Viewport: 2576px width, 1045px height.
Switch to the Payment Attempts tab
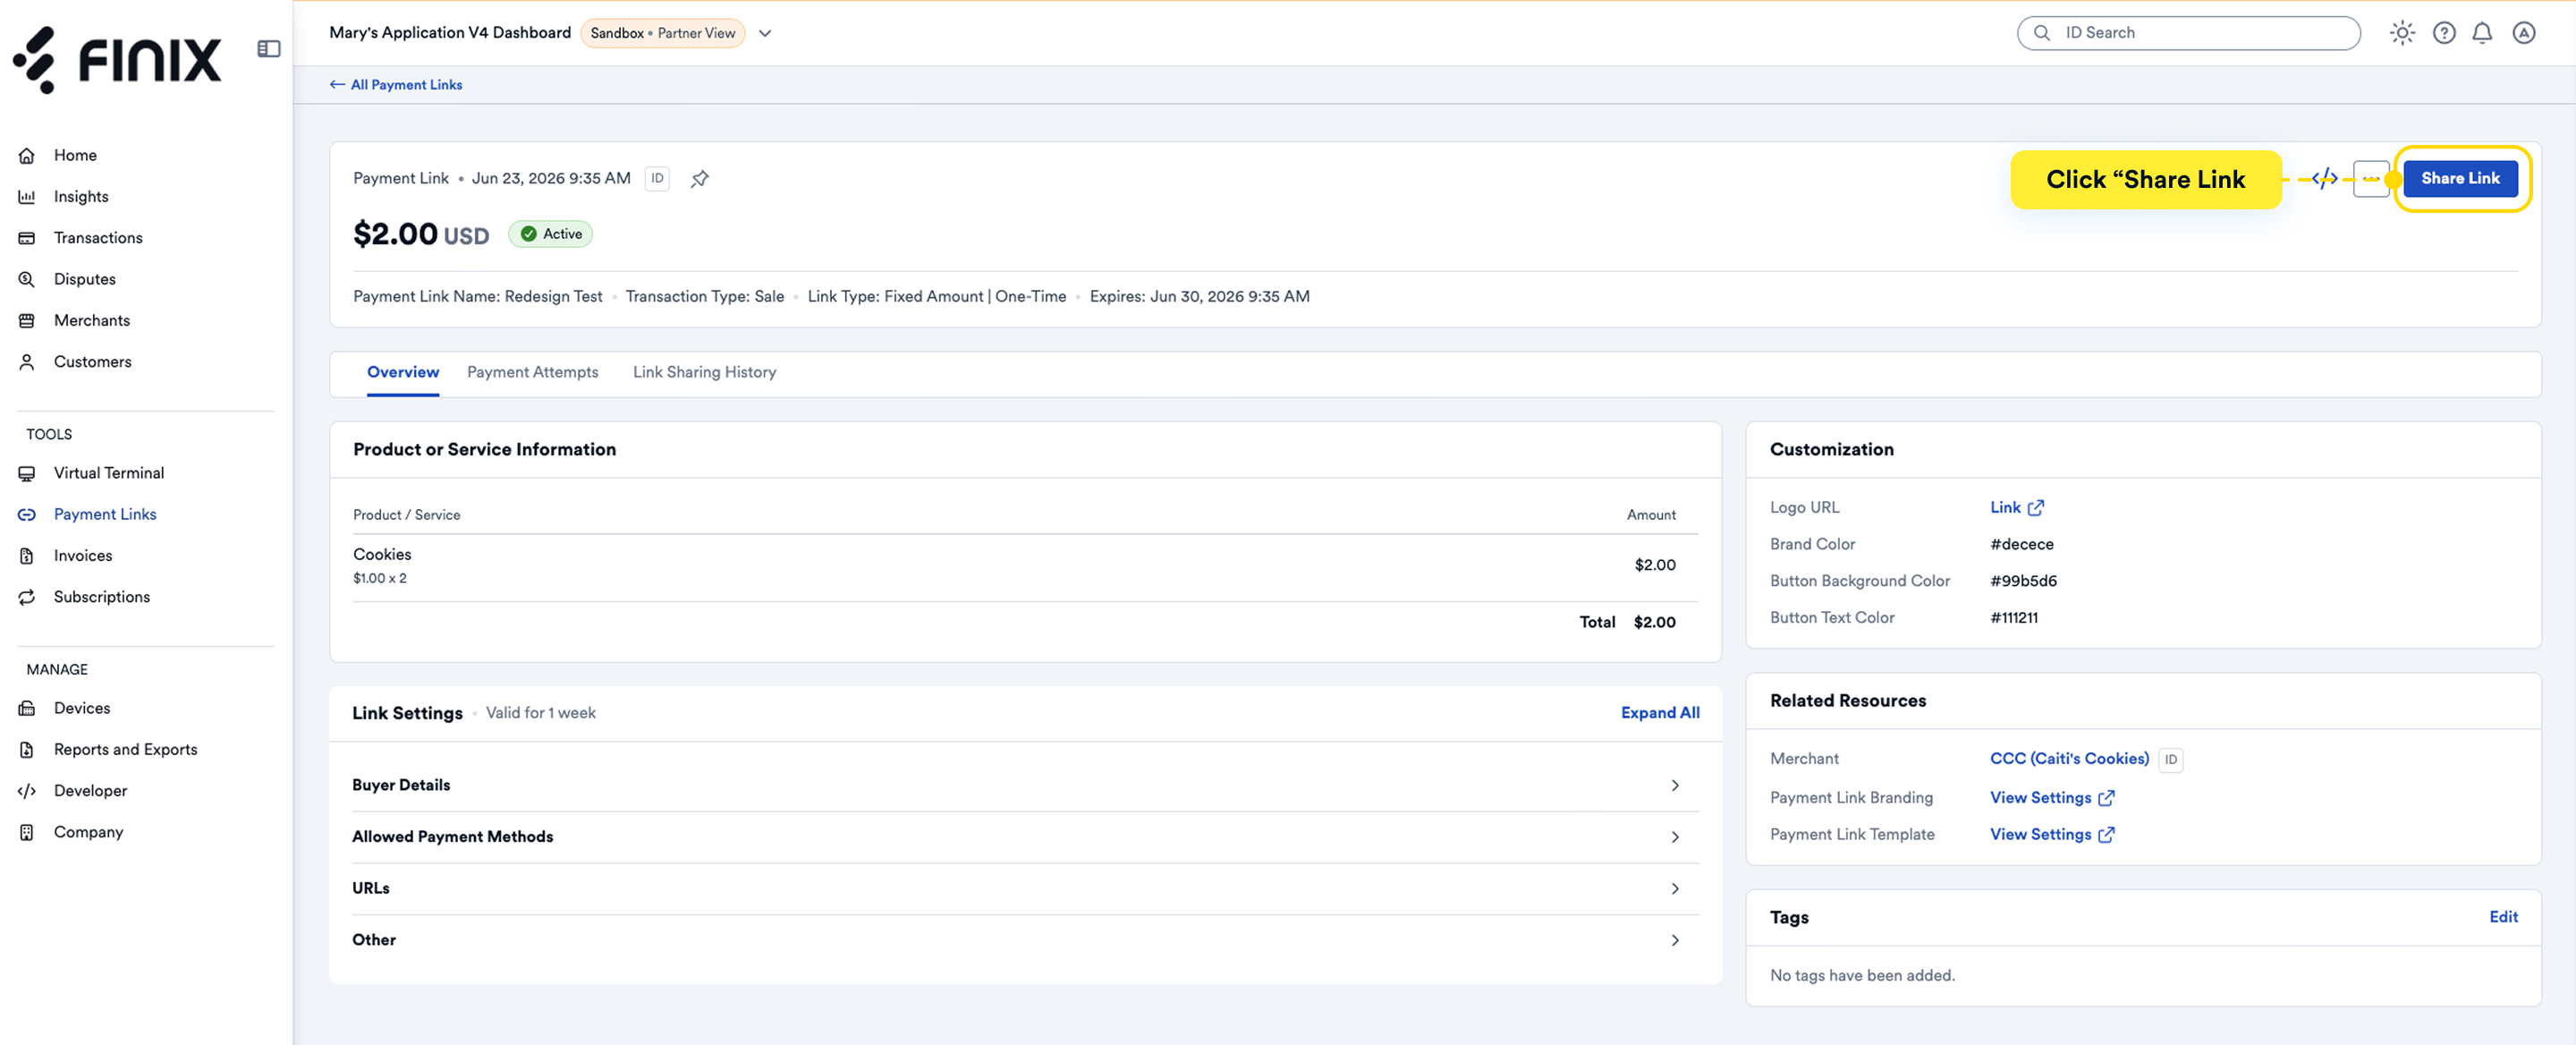point(533,372)
